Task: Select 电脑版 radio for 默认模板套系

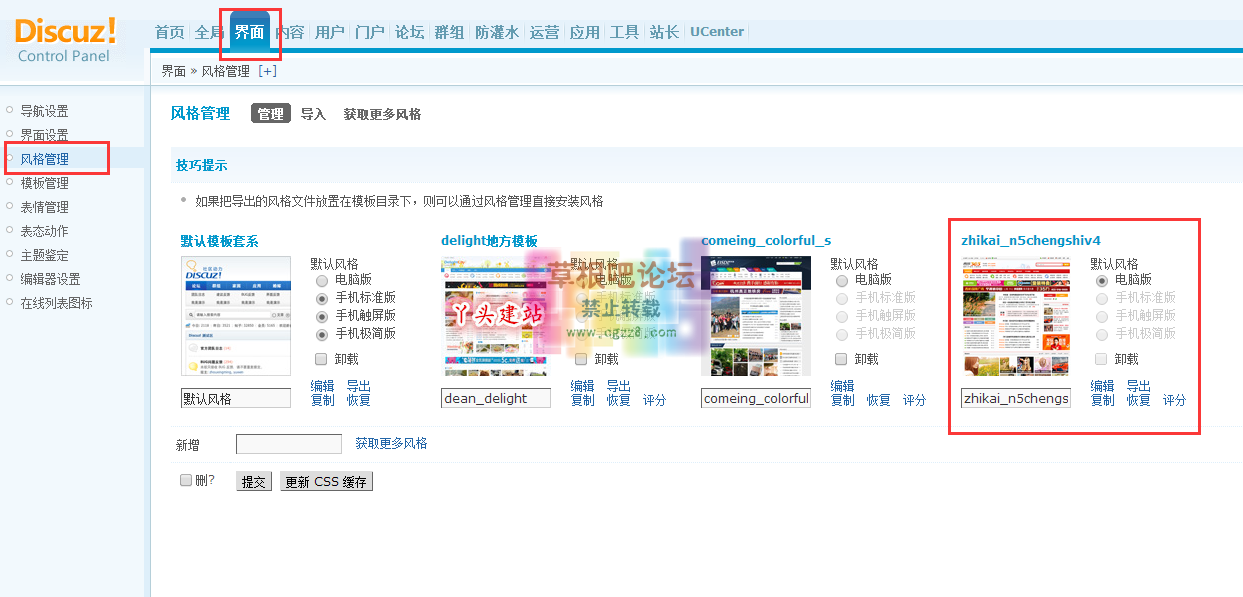Action: (x=322, y=280)
